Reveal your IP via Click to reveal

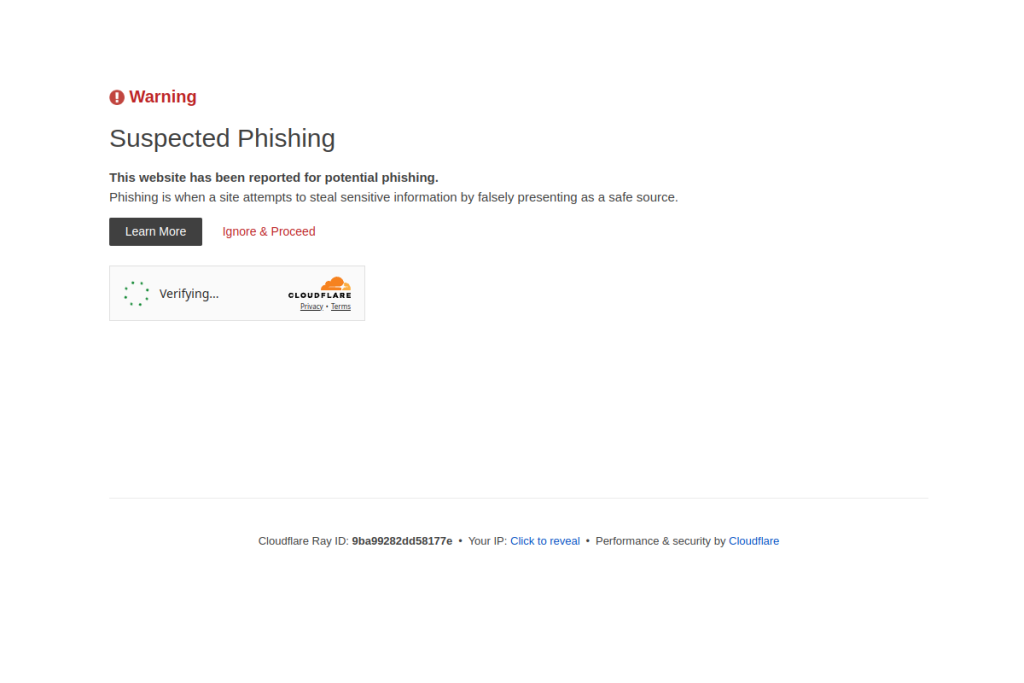pyautogui.click(x=545, y=541)
